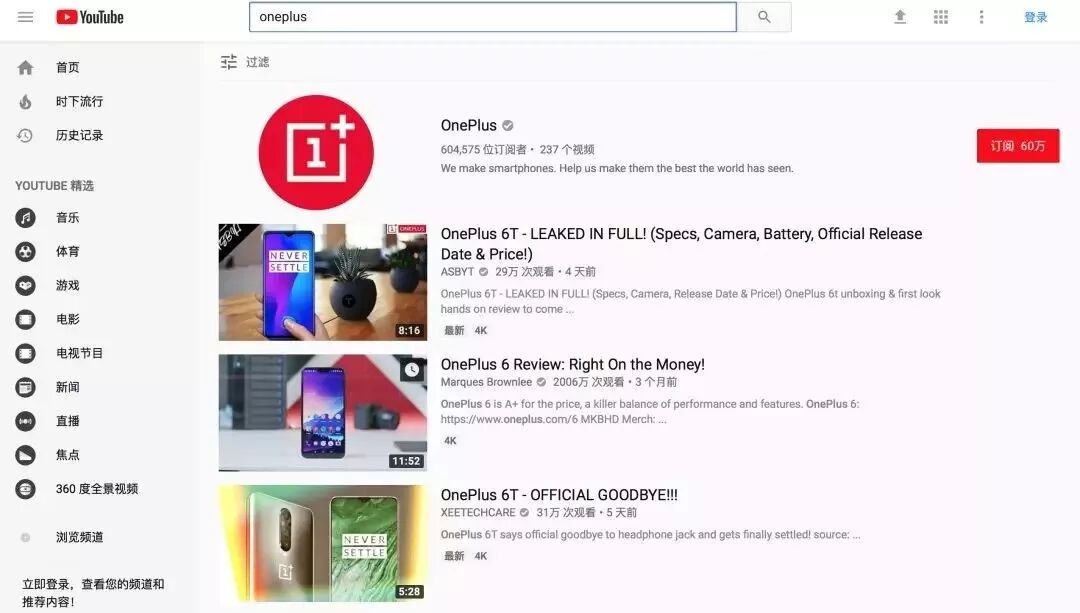The image size is (1080, 613).
Task: Click verified badge next to OnePlus channel
Action: point(508,125)
